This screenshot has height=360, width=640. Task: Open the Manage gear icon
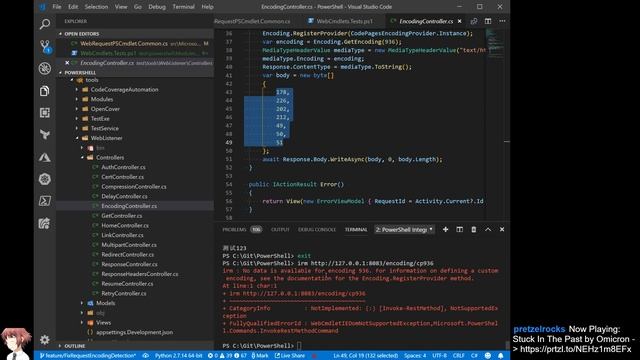point(45,340)
